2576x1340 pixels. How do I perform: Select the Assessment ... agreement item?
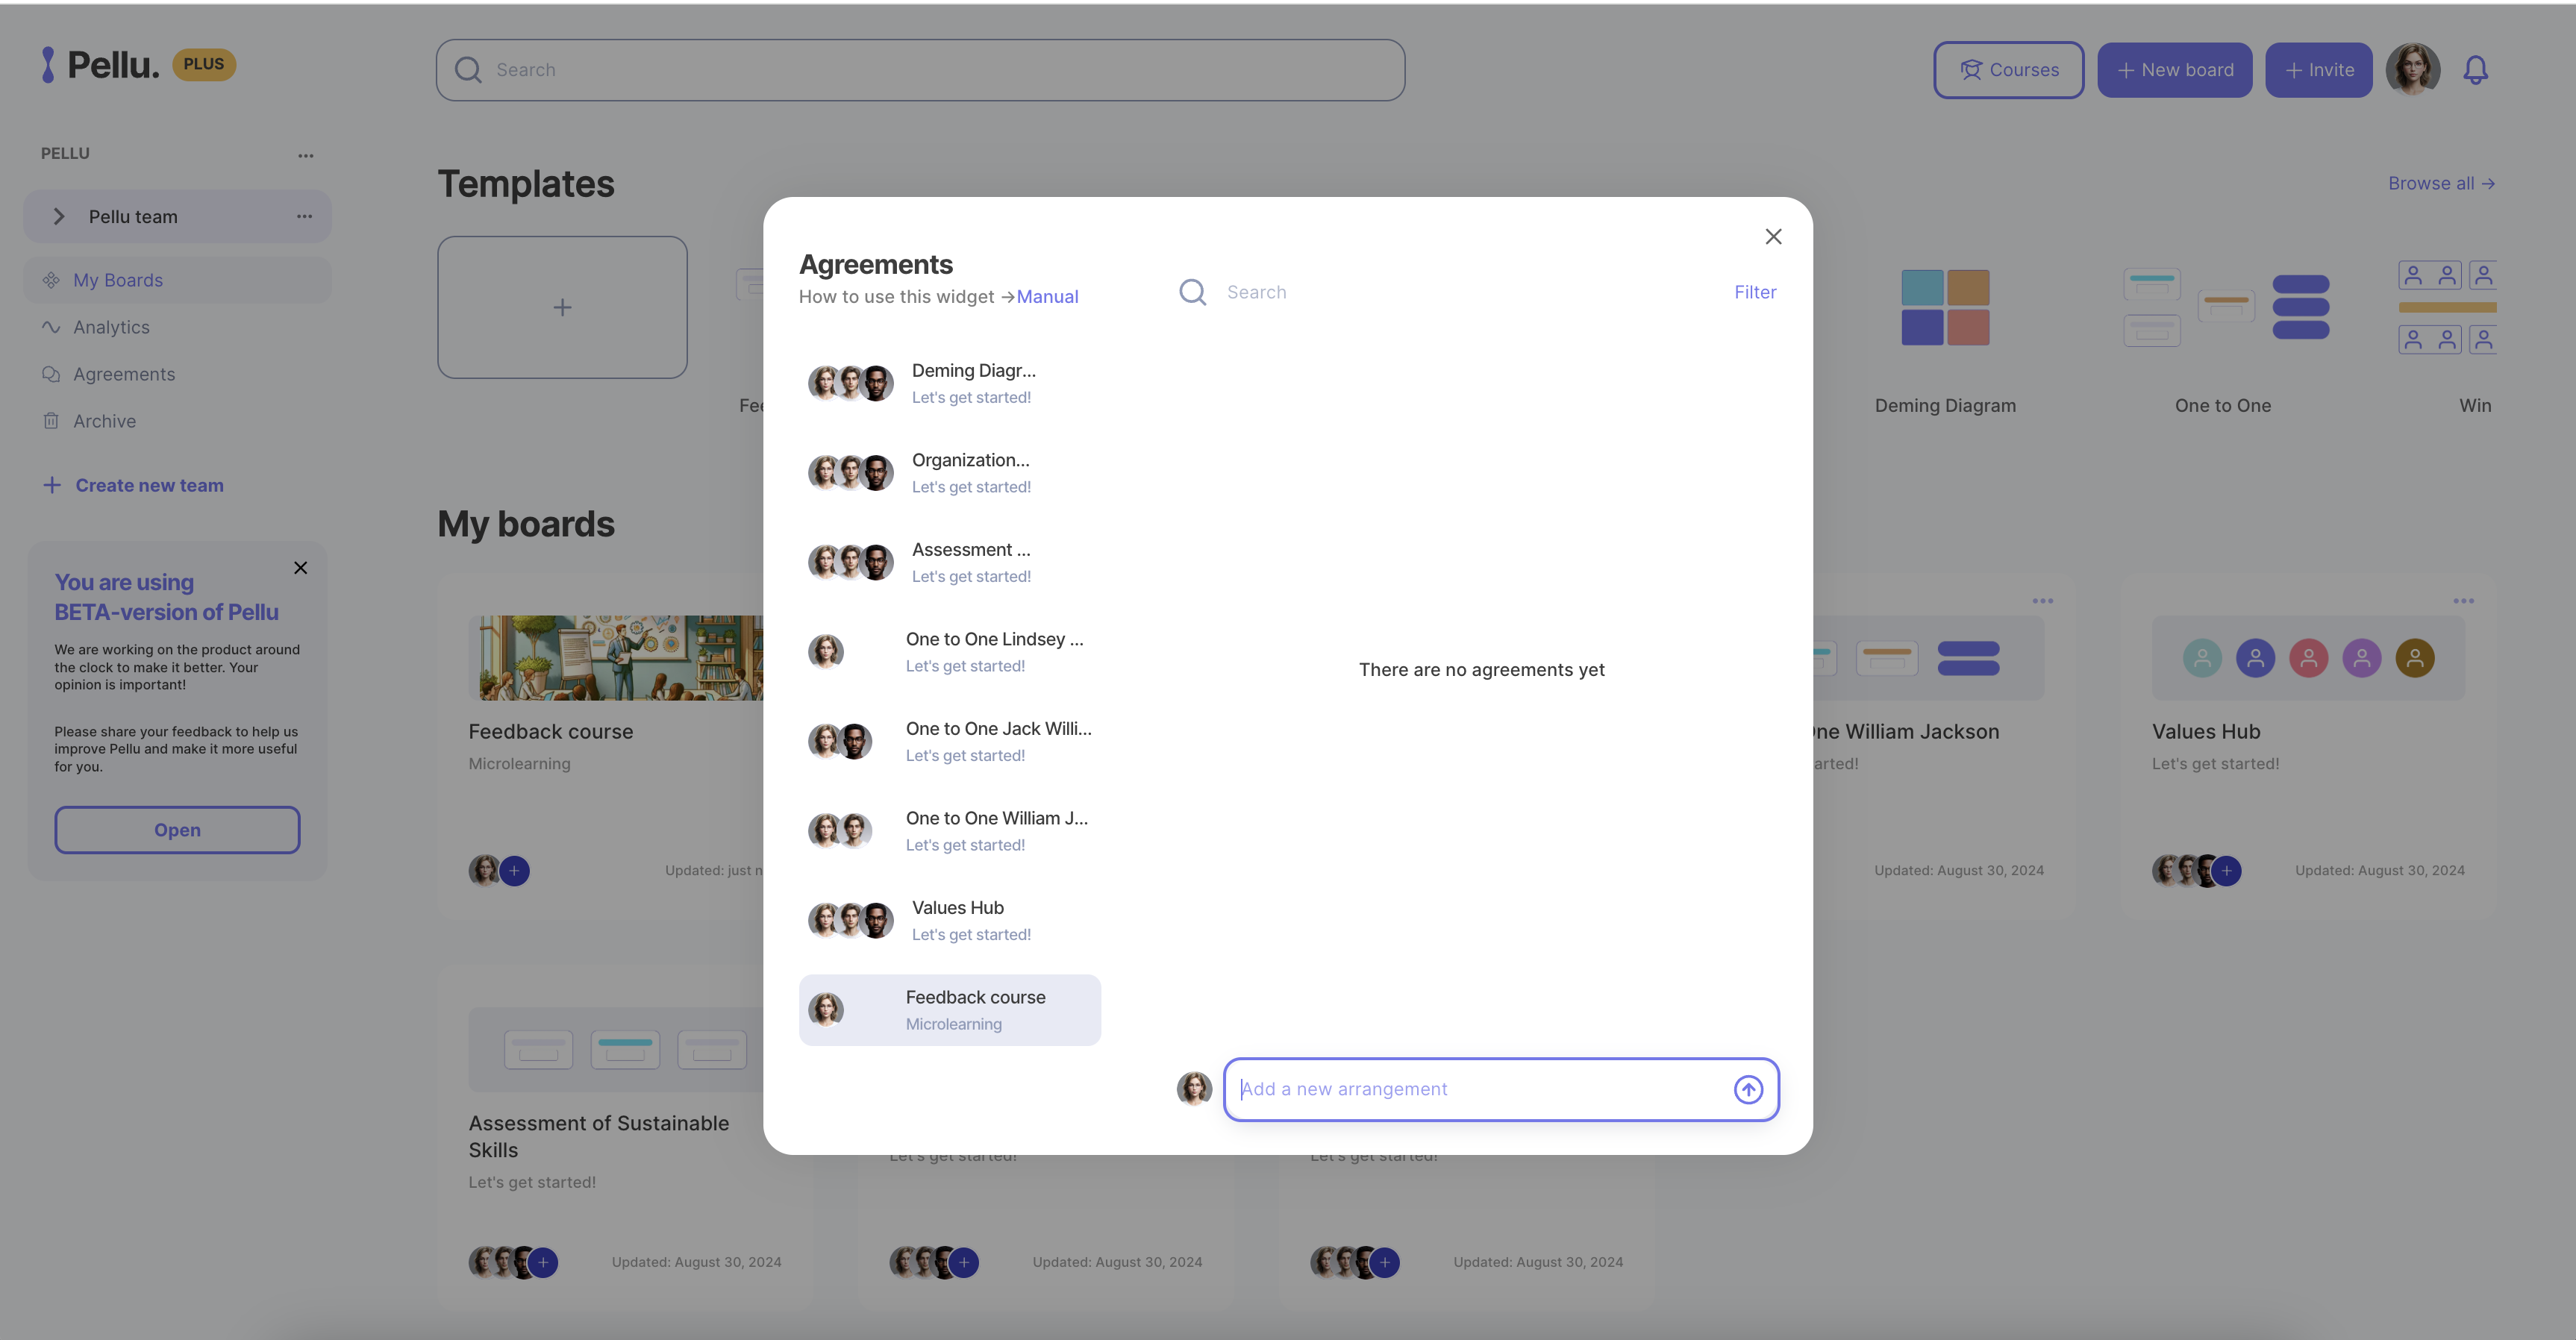point(950,562)
